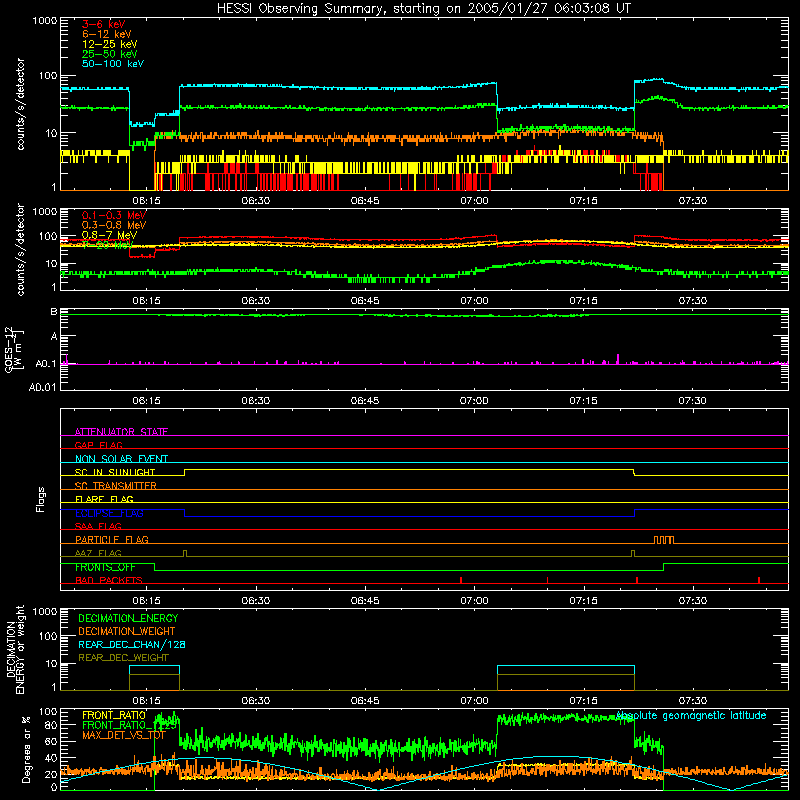Choose the DECIMATION_WEIGHT legend text

(x=127, y=631)
